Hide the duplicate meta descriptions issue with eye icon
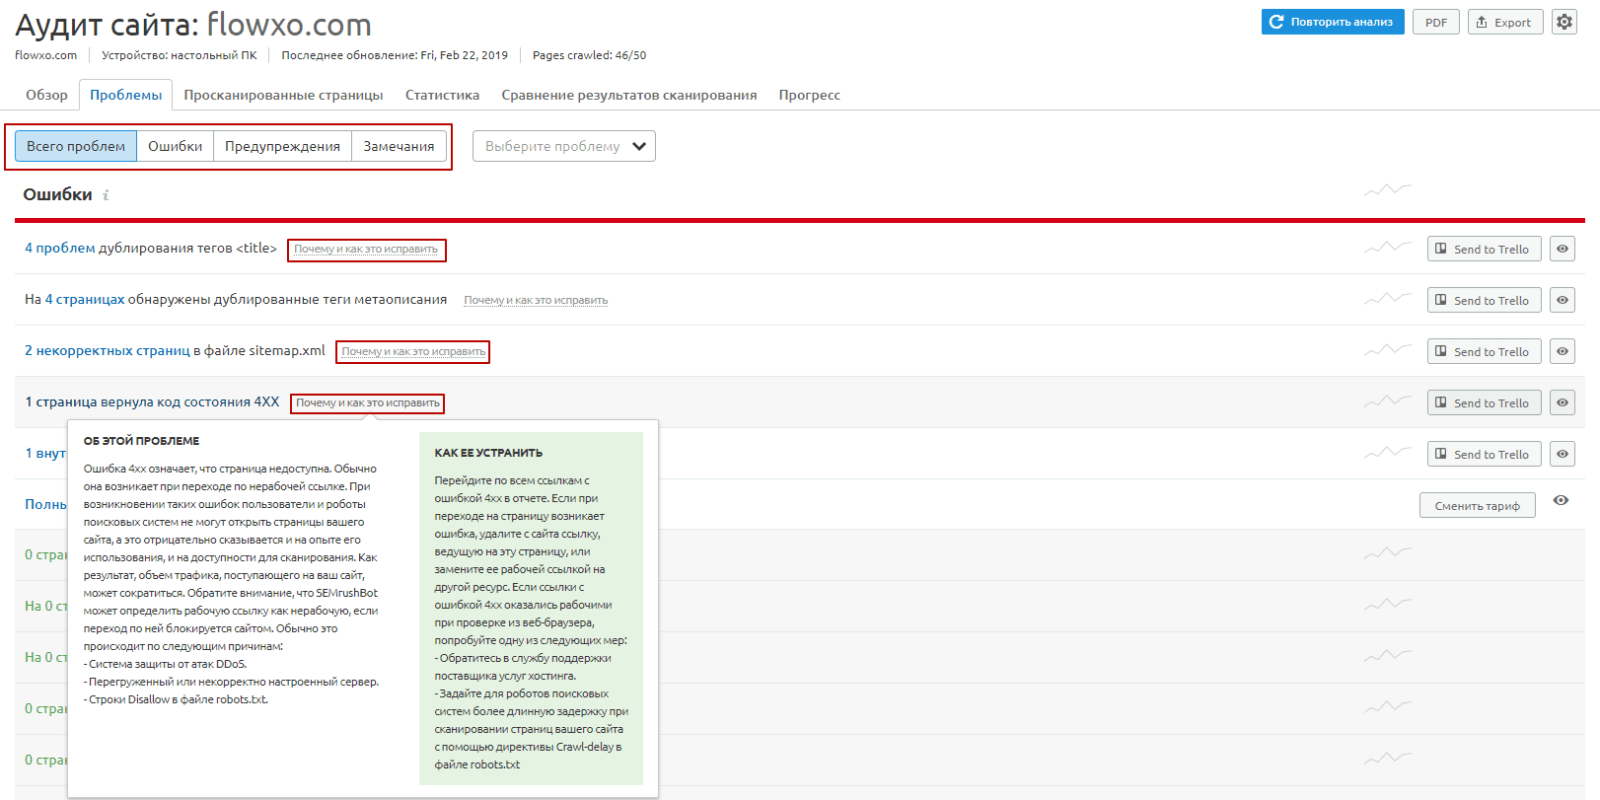Viewport: 1600px width, 800px height. pos(1562,300)
